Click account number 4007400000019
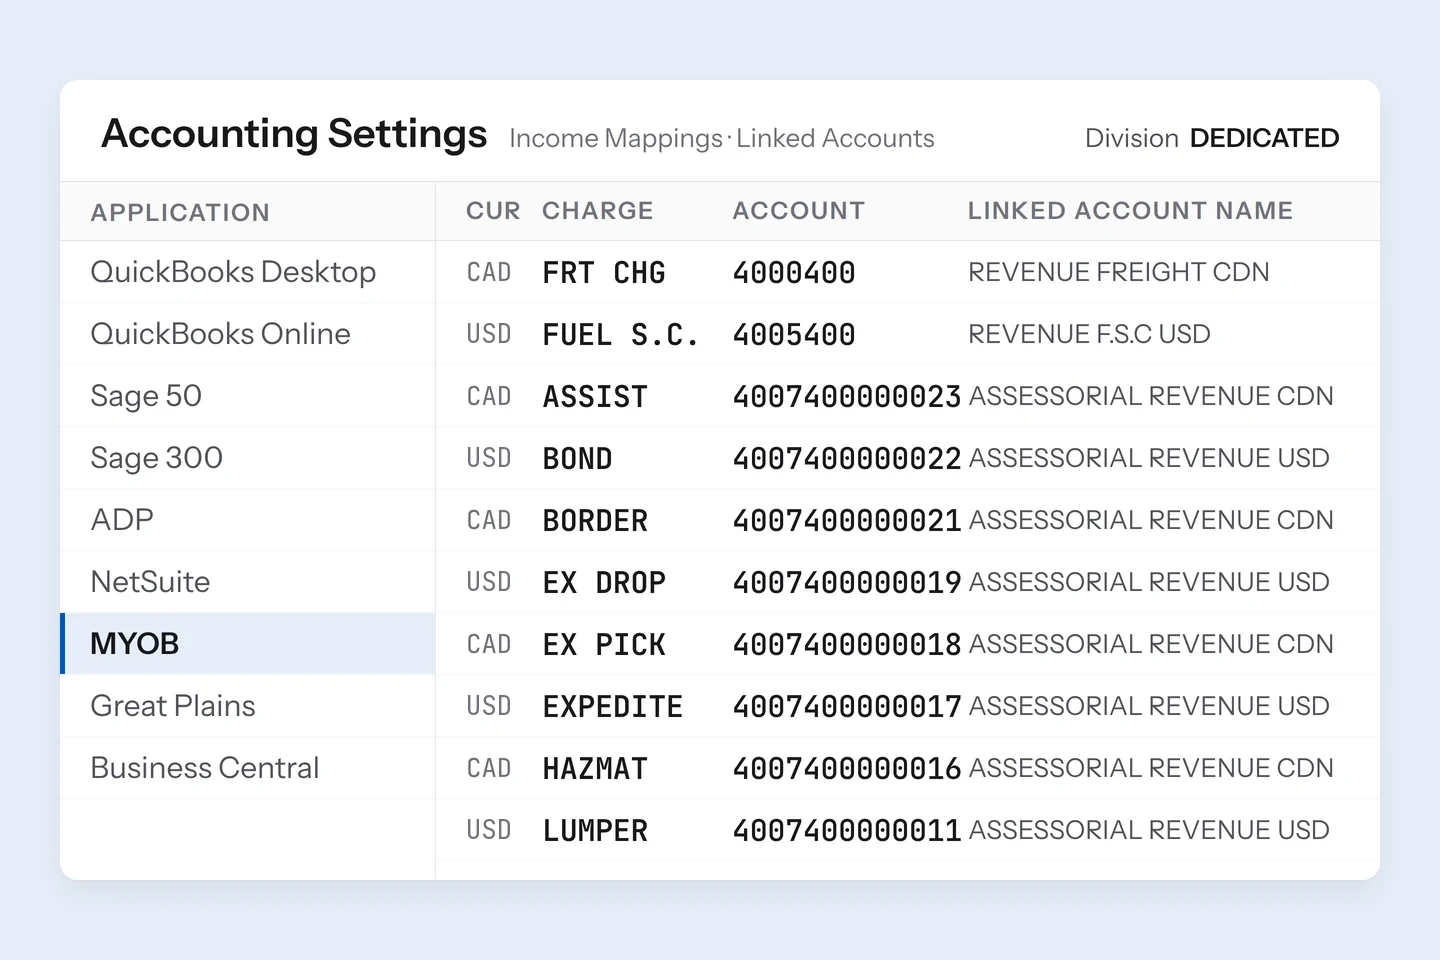 click(847, 582)
